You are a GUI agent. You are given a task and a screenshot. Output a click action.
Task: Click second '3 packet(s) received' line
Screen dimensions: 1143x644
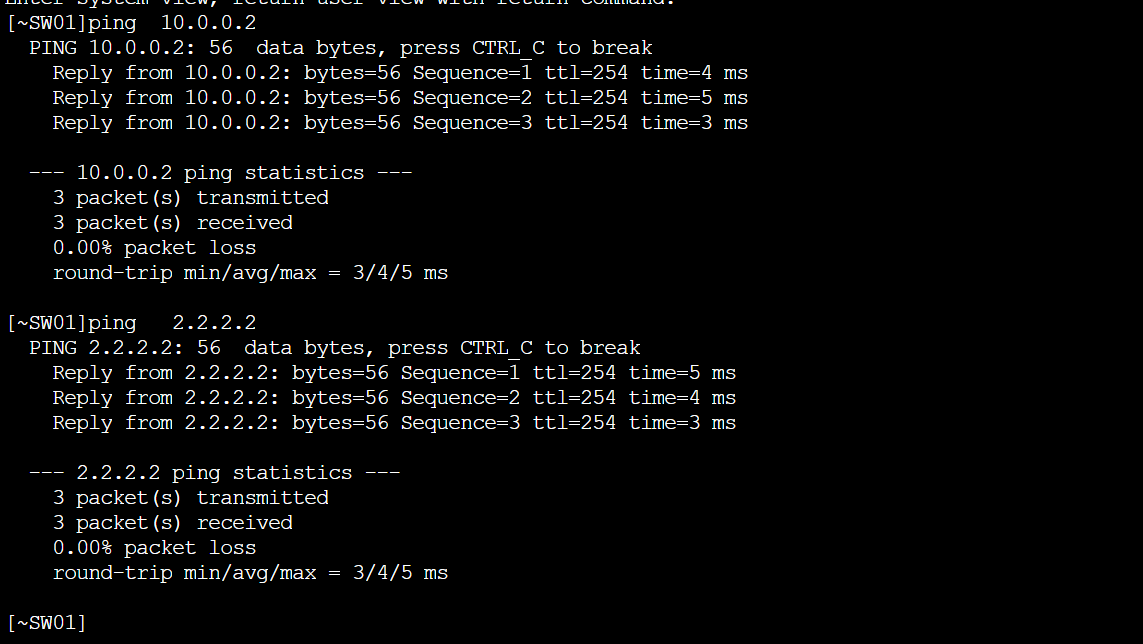(173, 523)
